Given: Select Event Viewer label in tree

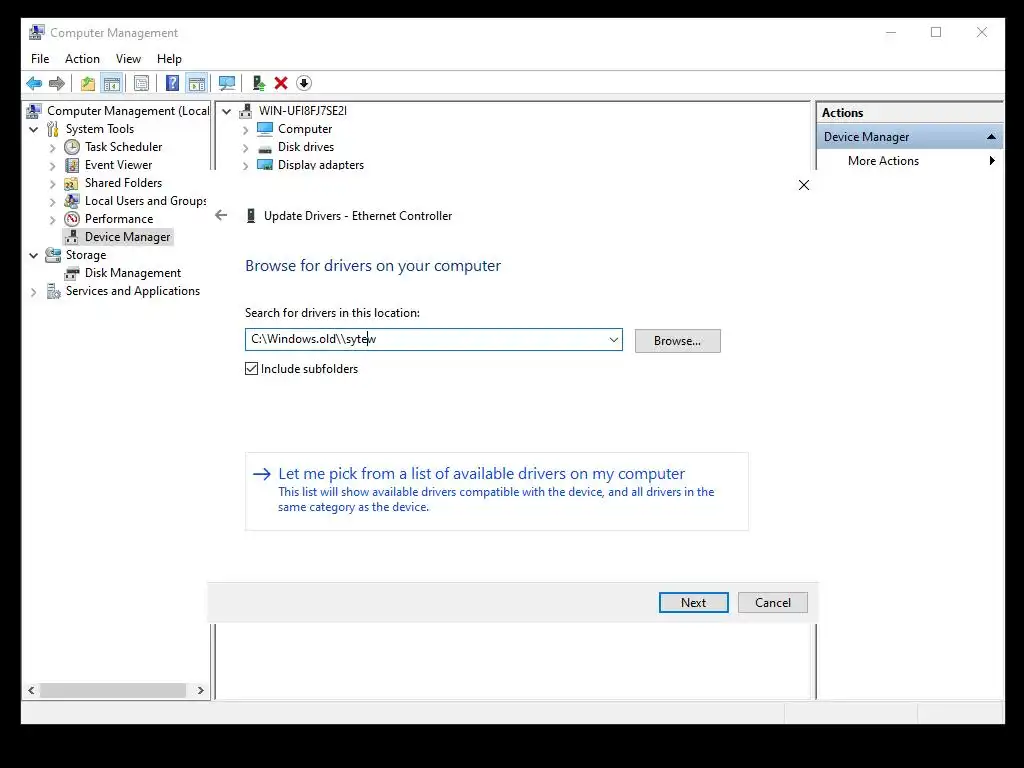Looking at the screenshot, I should coord(118,165).
